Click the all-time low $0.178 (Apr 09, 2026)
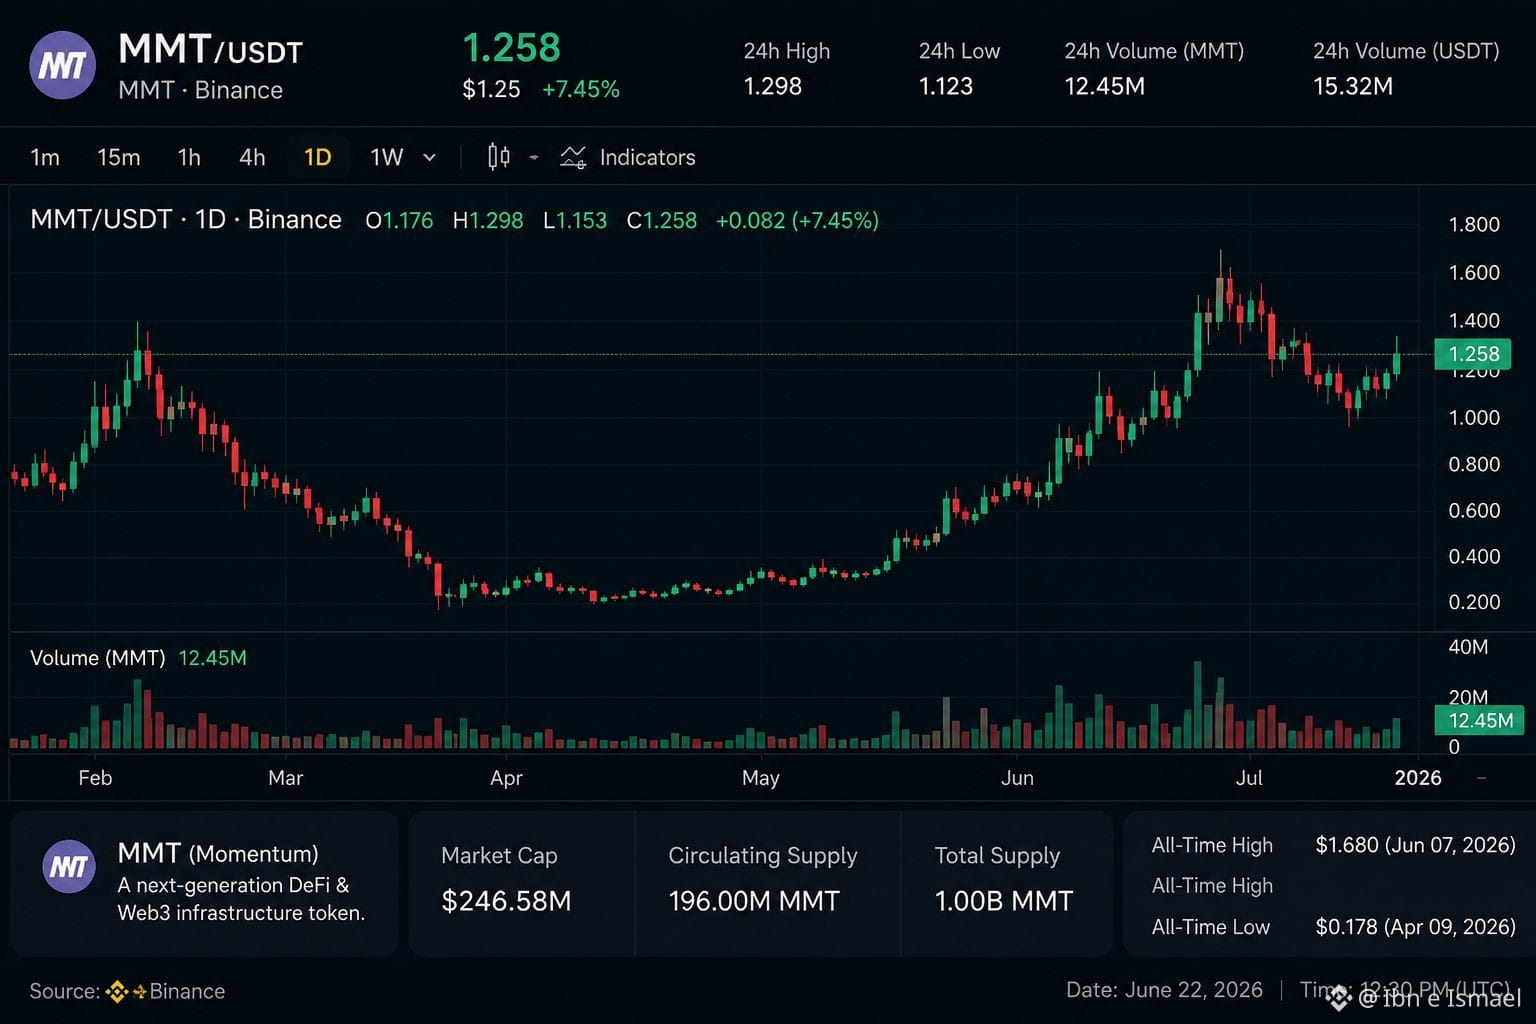This screenshot has width=1536, height=1024. (1416, 927)
